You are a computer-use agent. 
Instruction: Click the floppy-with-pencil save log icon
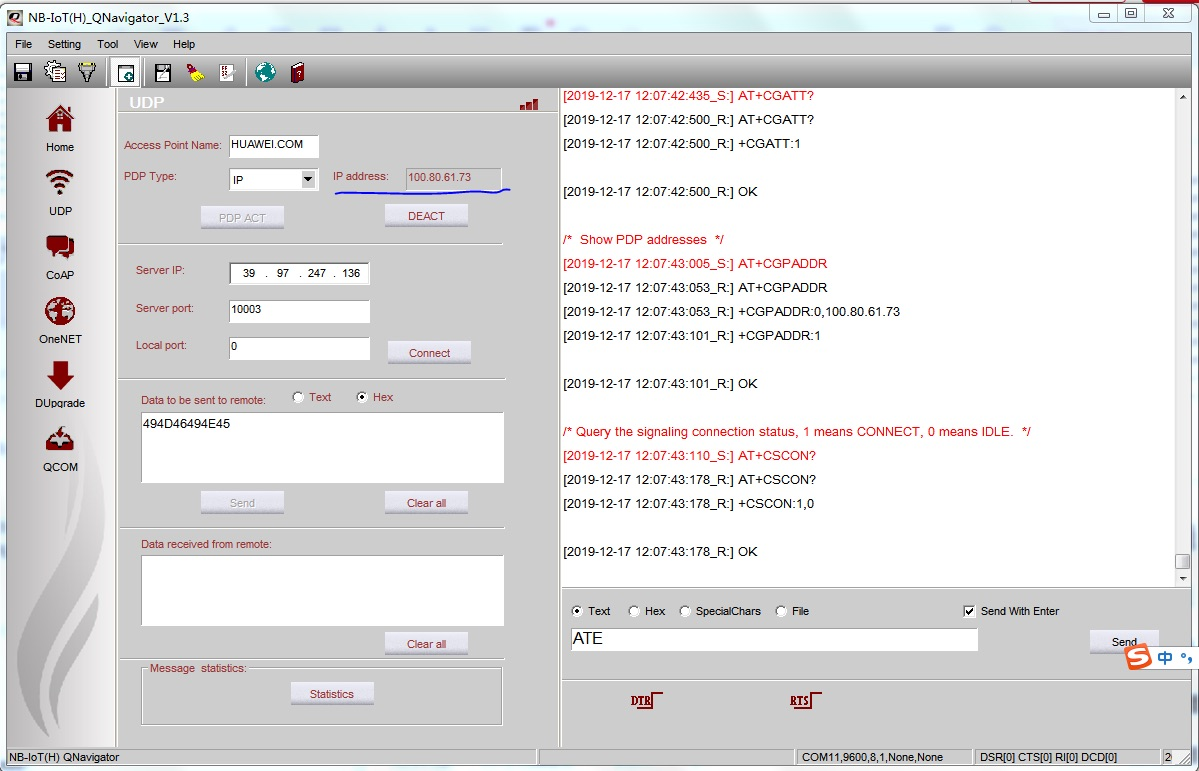tap(162, 73)
